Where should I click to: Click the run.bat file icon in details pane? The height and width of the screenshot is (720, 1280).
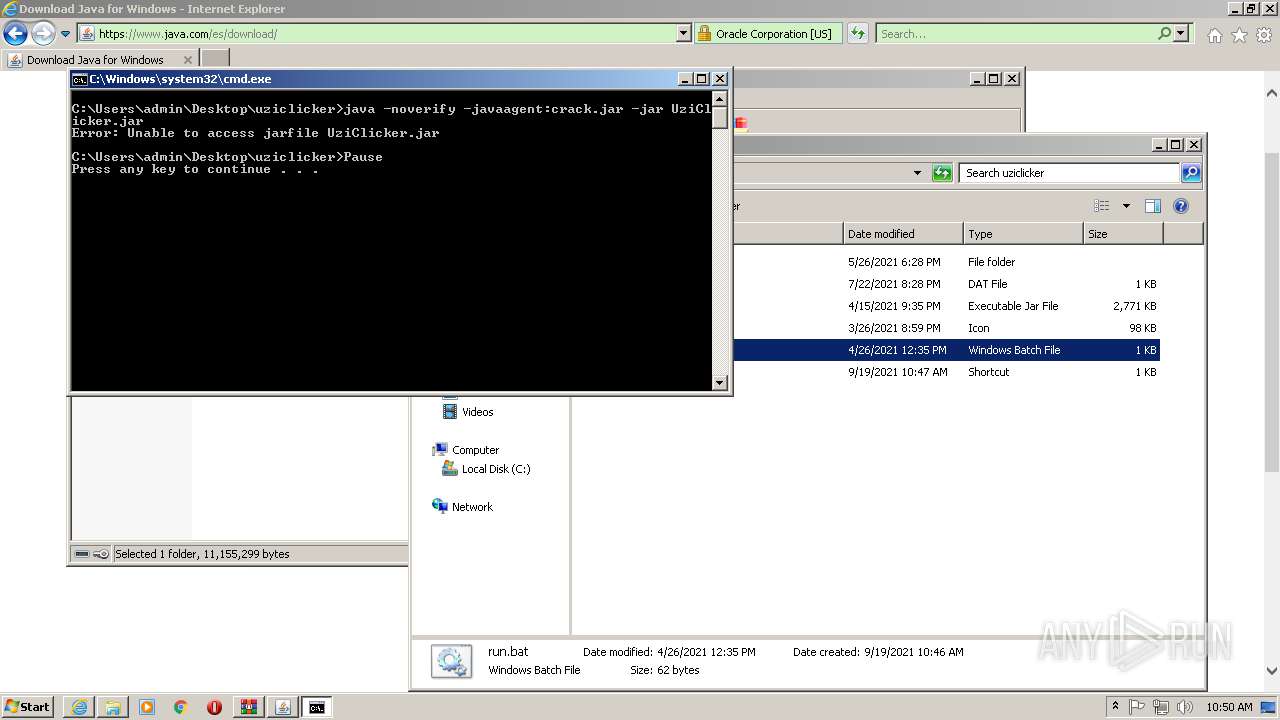pos(451,661)
